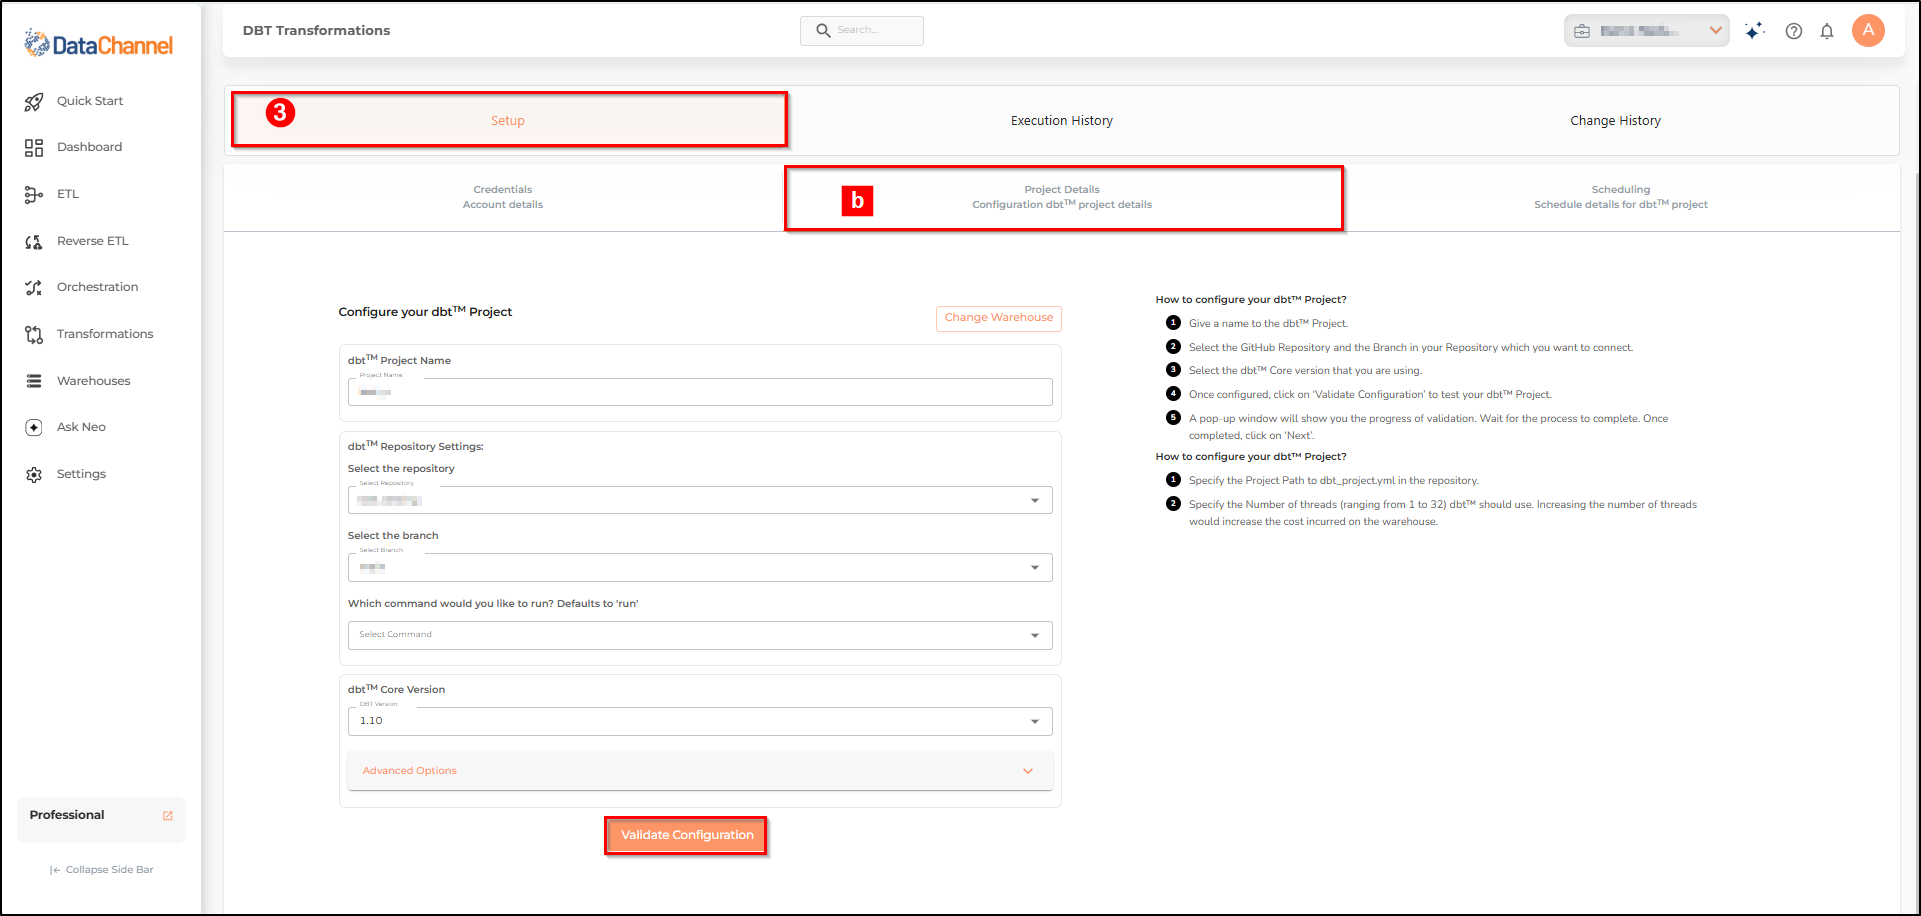Click the 'DBT Transformations' page title
Viewport: 1921px width, 916px height.
(x=316, y=31)
